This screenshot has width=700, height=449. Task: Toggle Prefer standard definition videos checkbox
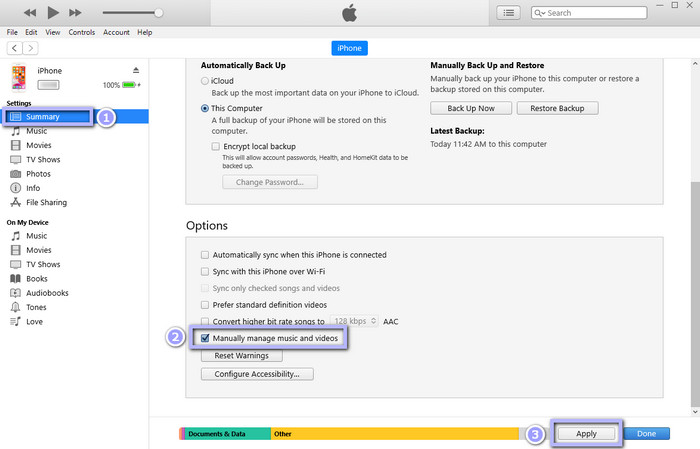coord(205,305)
